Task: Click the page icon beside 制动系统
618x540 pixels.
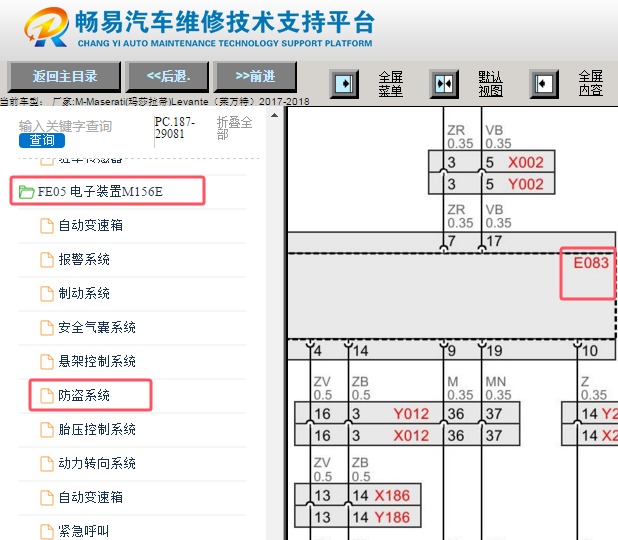Action: (x=47, y=294)
